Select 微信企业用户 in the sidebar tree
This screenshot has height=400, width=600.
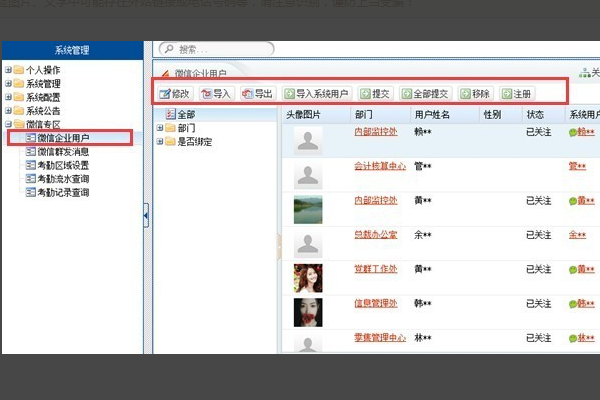[63, 138]
